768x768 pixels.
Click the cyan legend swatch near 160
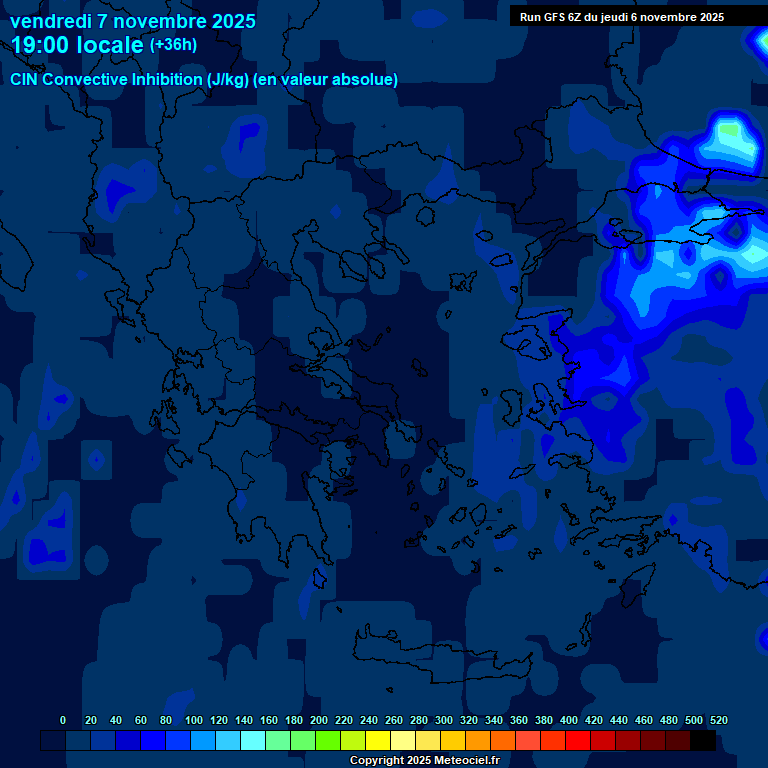pyautogui.click(x=253, y=741)
